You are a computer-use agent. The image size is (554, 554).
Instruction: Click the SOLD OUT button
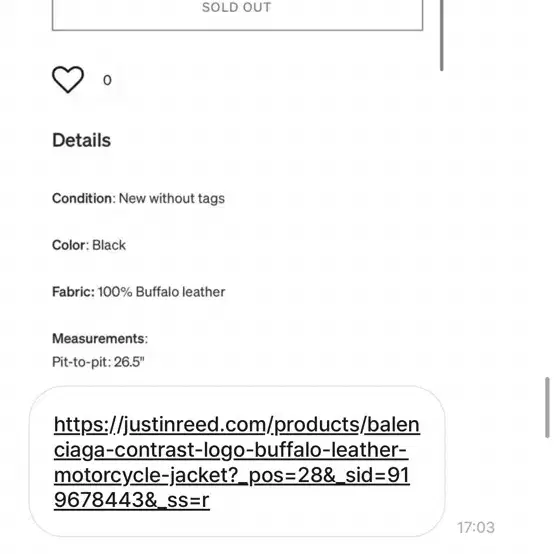click(237, 15)
